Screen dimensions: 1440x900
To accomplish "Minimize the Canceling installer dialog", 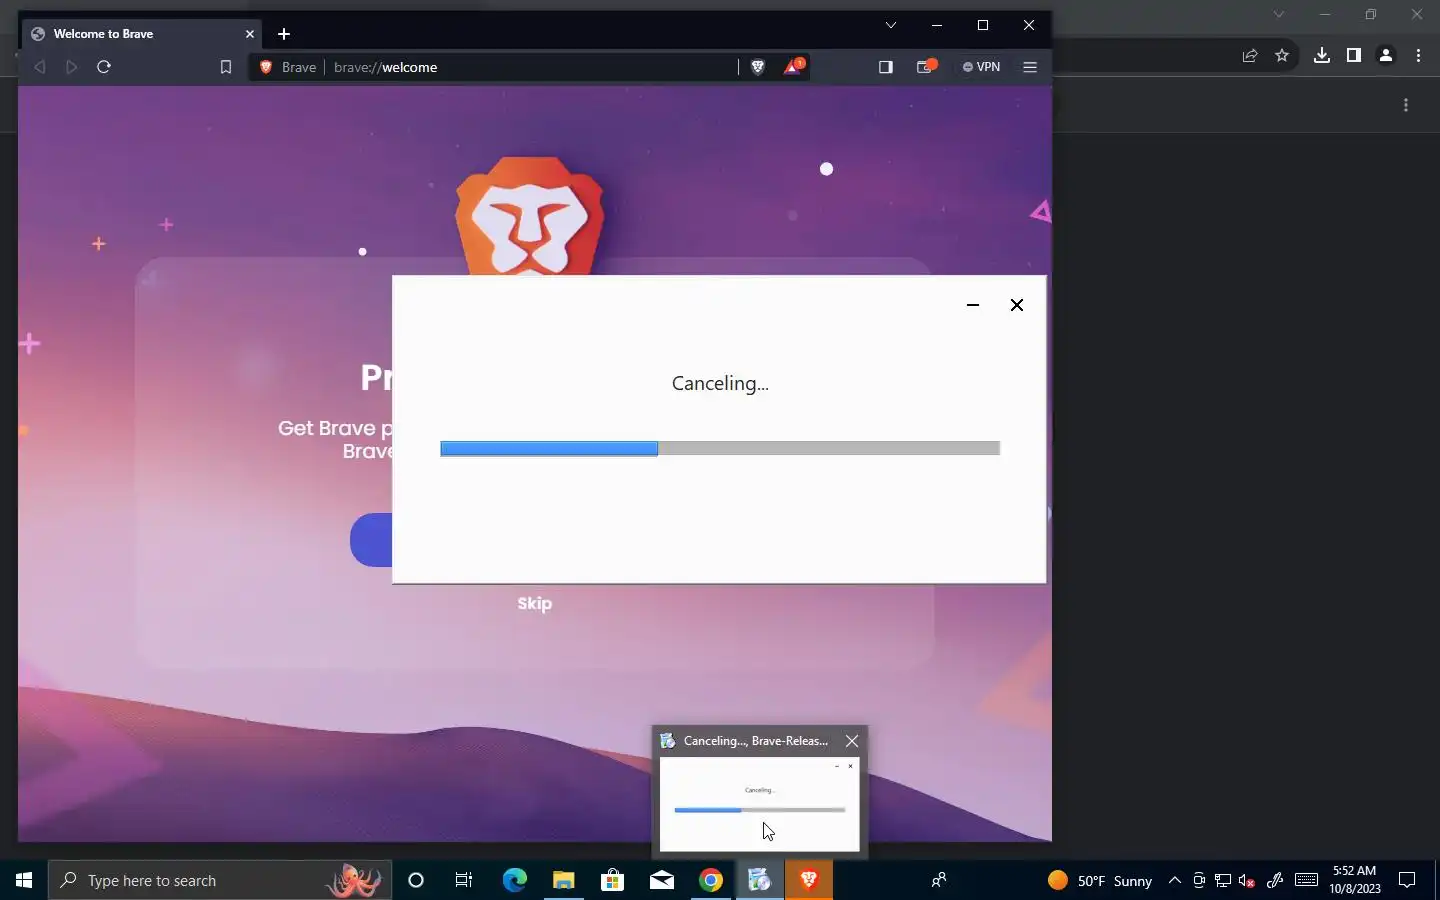I will point(973,305).
